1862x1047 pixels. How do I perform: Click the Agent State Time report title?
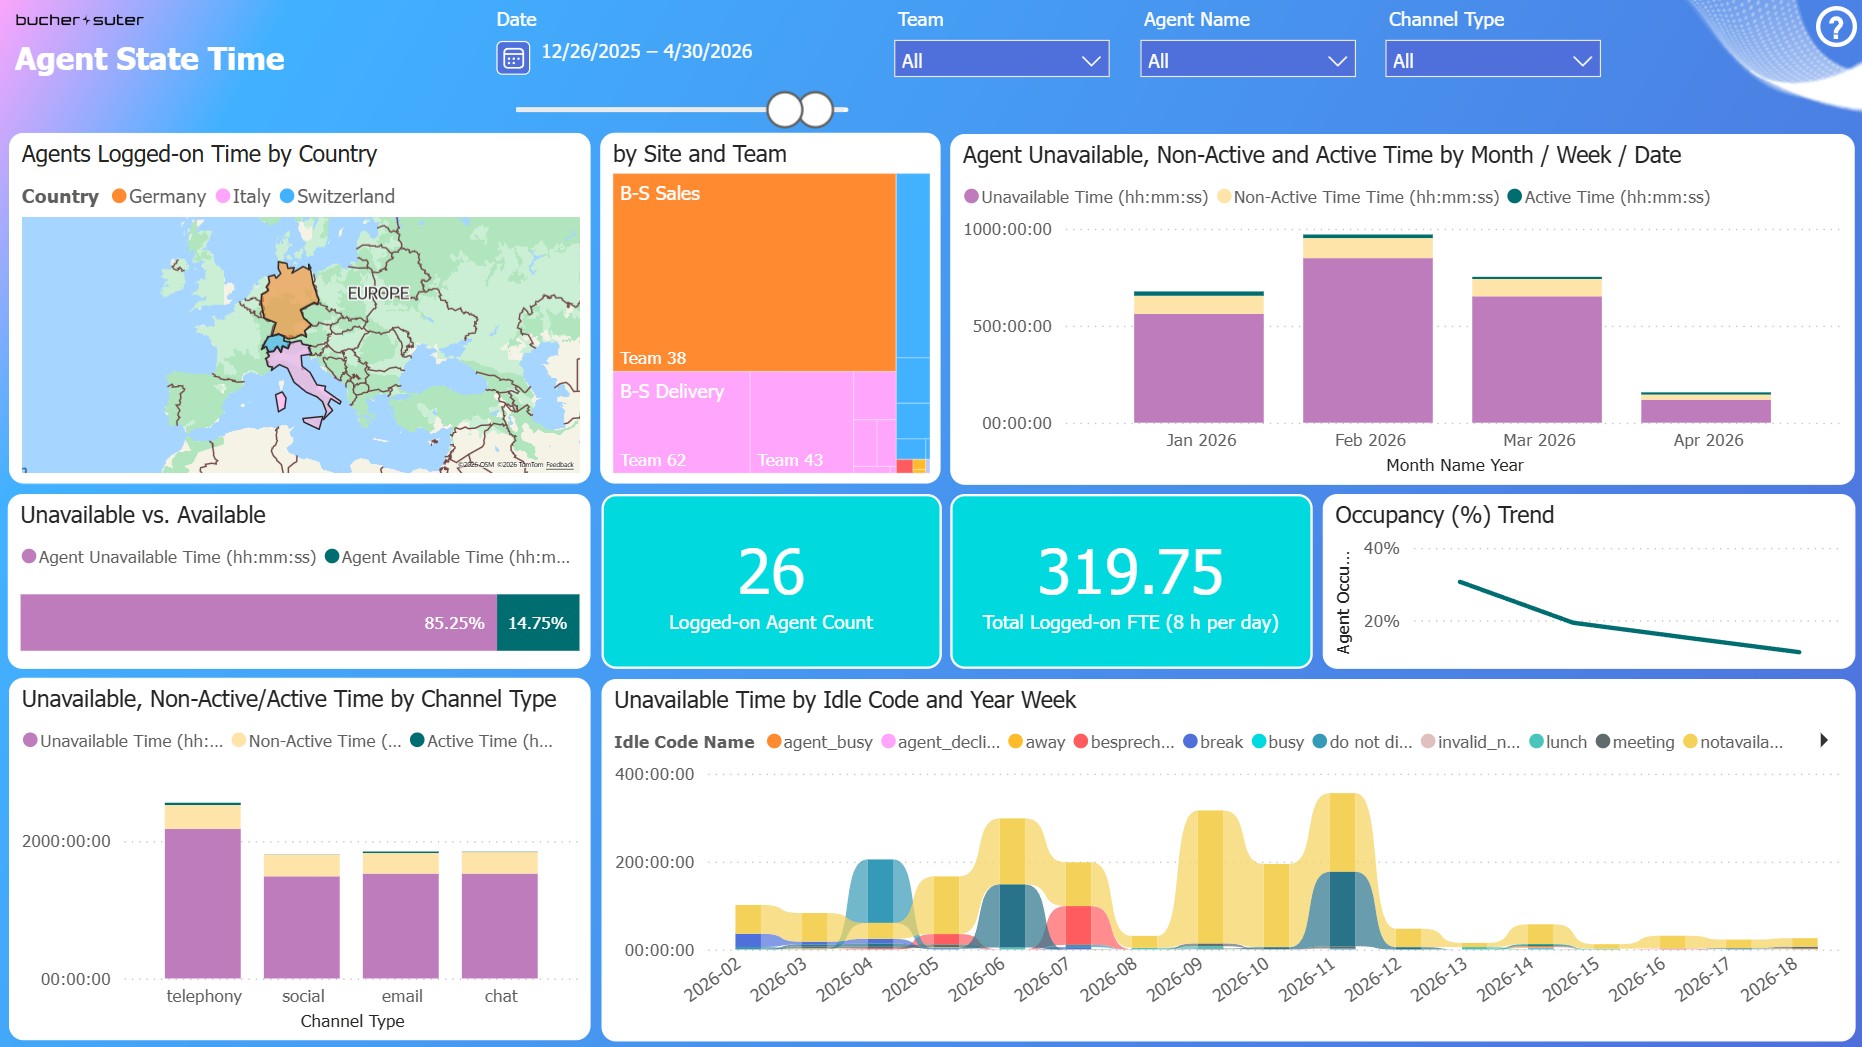click(x=150, y=59)
